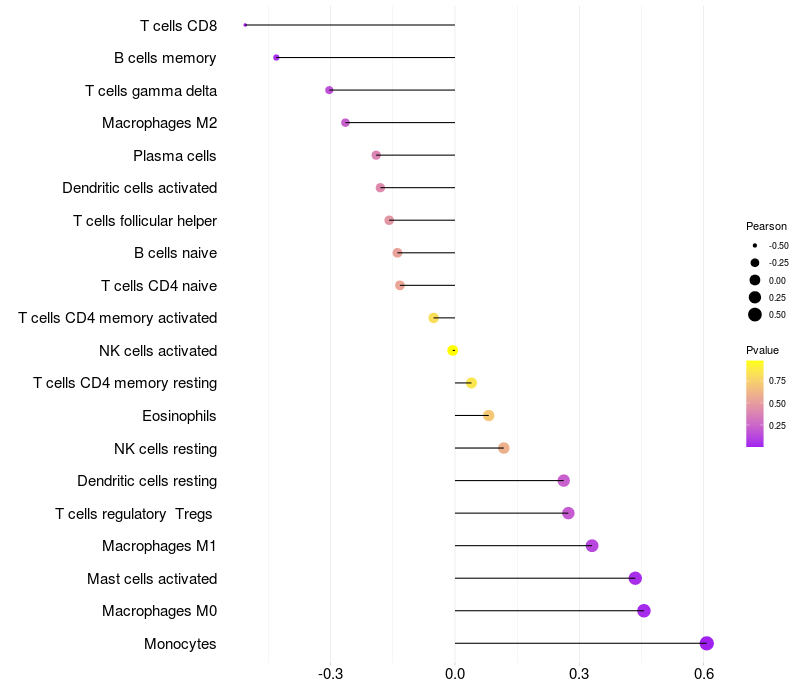Click the T cells CD8 data point
800x700 pixels.
tap(245, 25)
